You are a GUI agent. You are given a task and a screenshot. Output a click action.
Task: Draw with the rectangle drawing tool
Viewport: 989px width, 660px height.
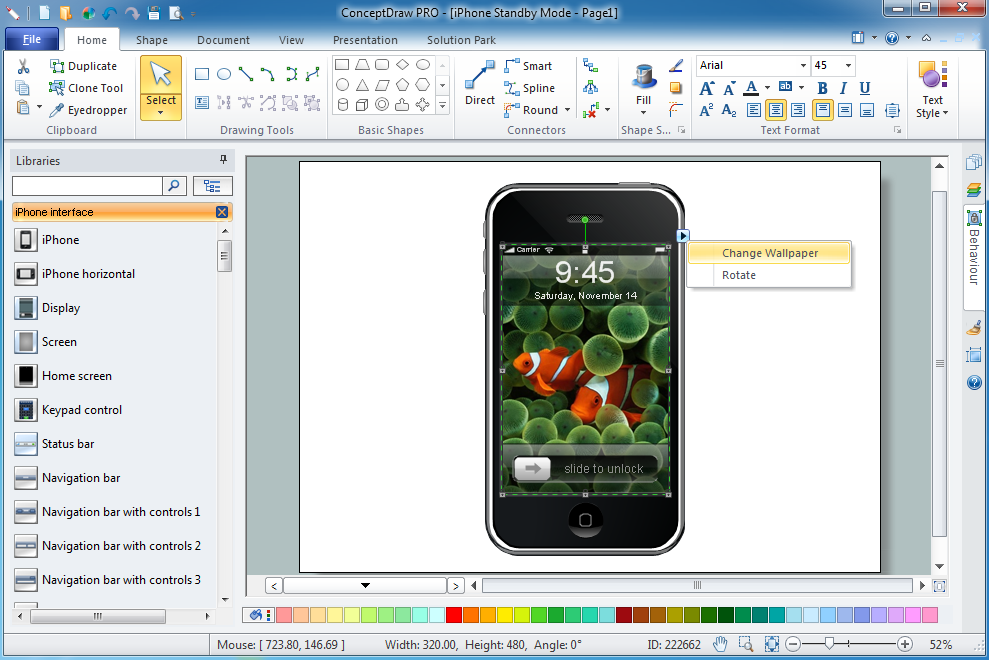[202, 74]
